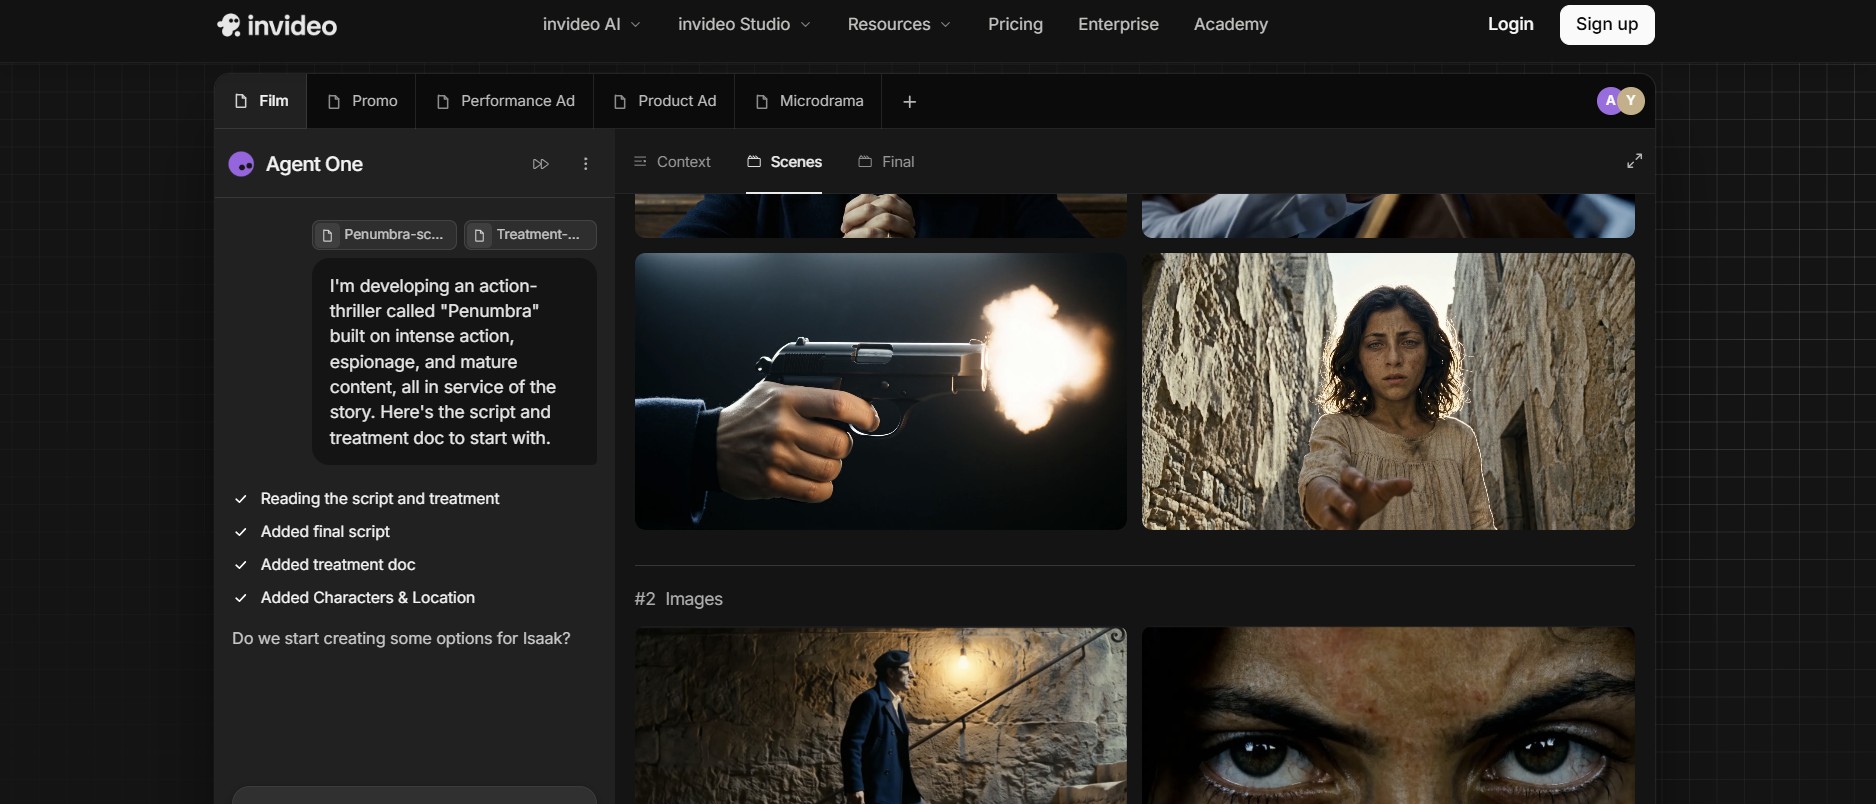1876x804 pixels.
Task: Select the Product Ad tab
Action: tap(664, 101)
